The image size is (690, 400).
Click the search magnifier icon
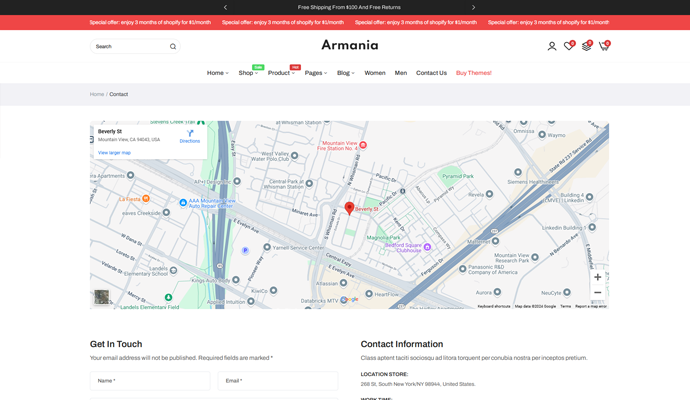coord(173,46)
